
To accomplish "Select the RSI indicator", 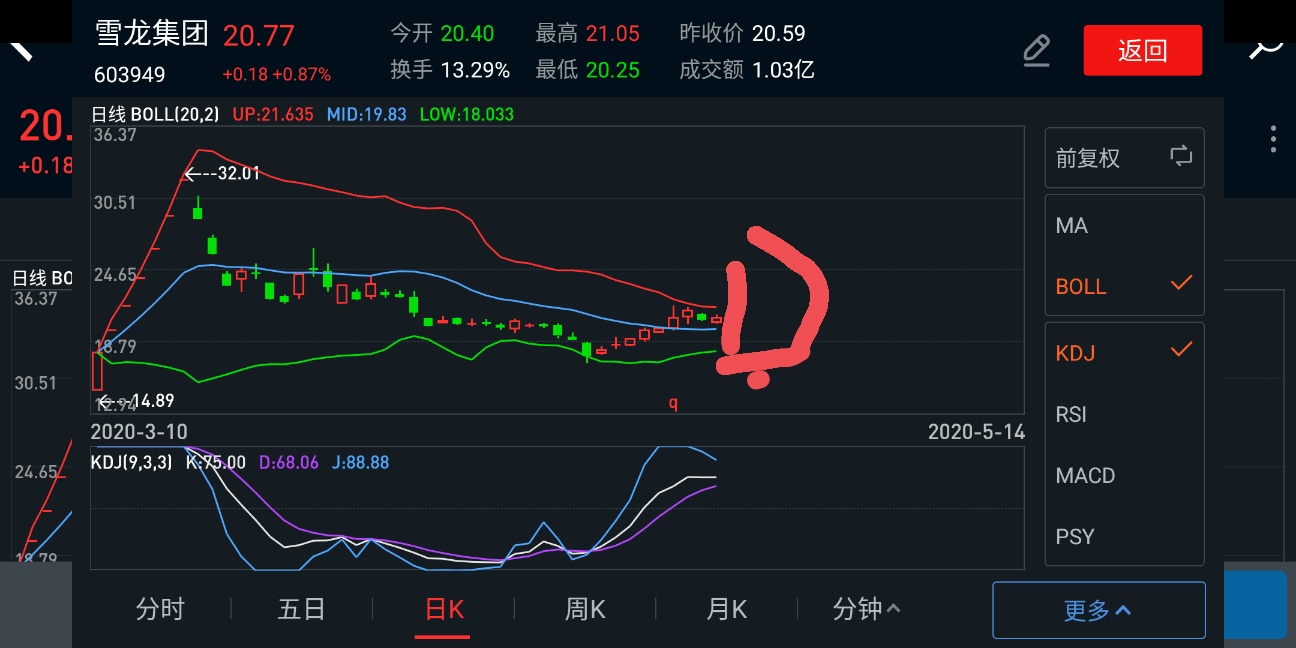I will (x=1071, y=414).
